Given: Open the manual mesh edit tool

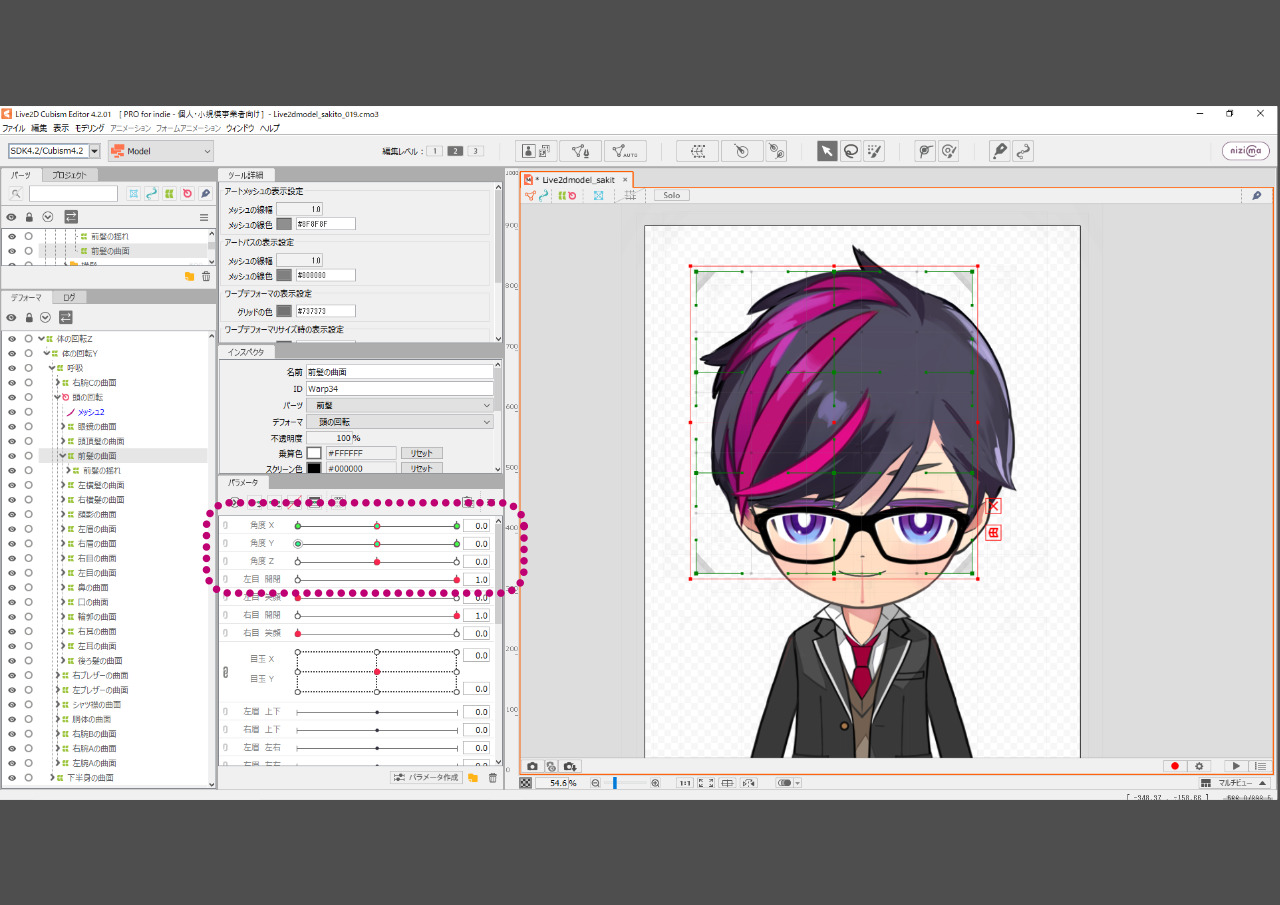Looking at the screenshot, I should point(580,151).
